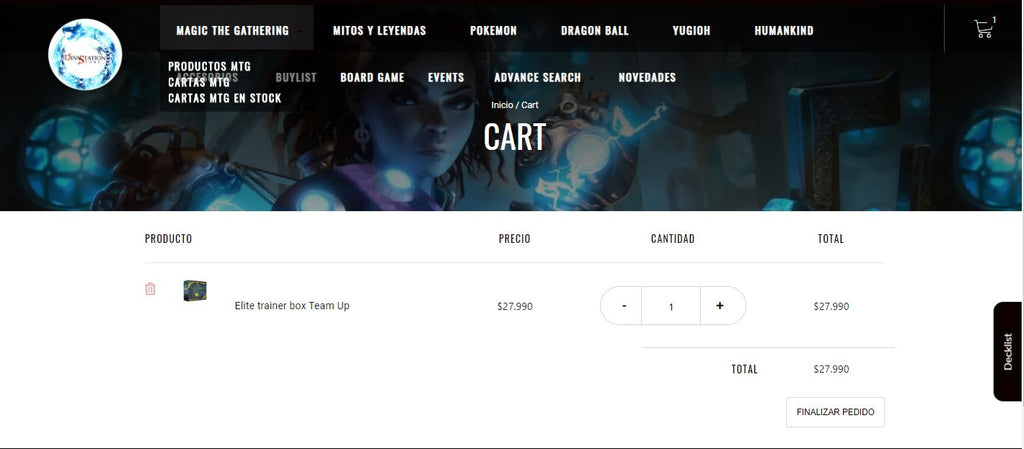Go to Mitos y Leyendas section
The width and height of the screenshot is (1024, 449).
[x=379, y=30]
